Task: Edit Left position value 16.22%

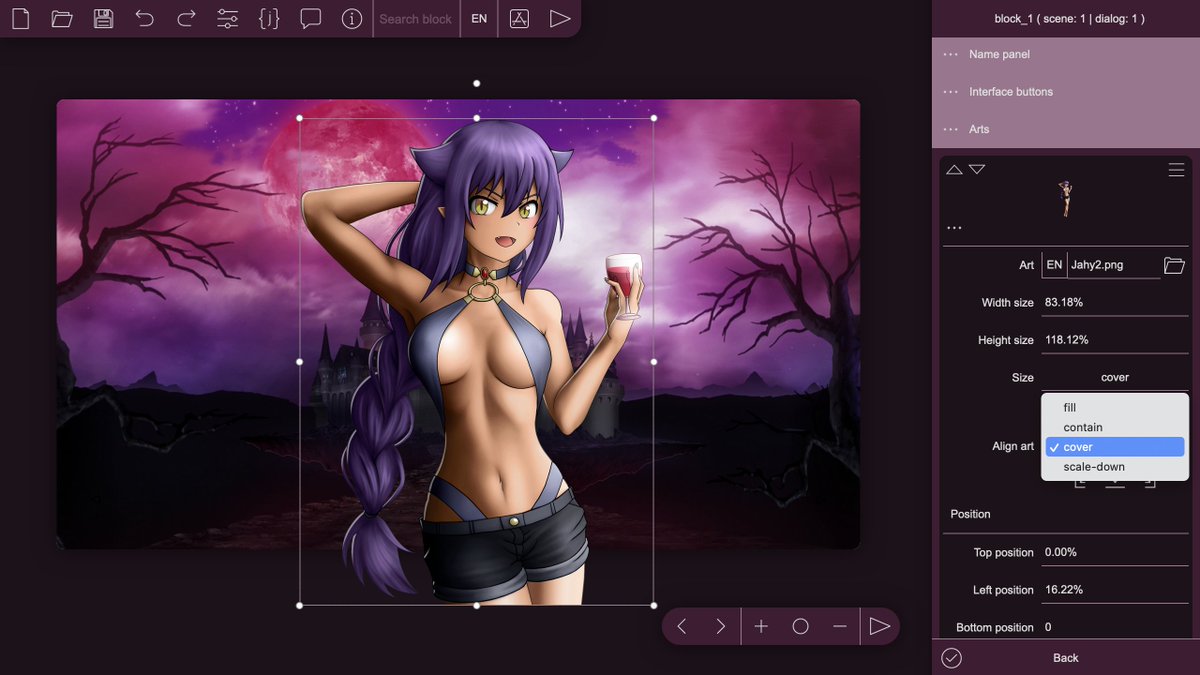Action: coord(1115,590)
